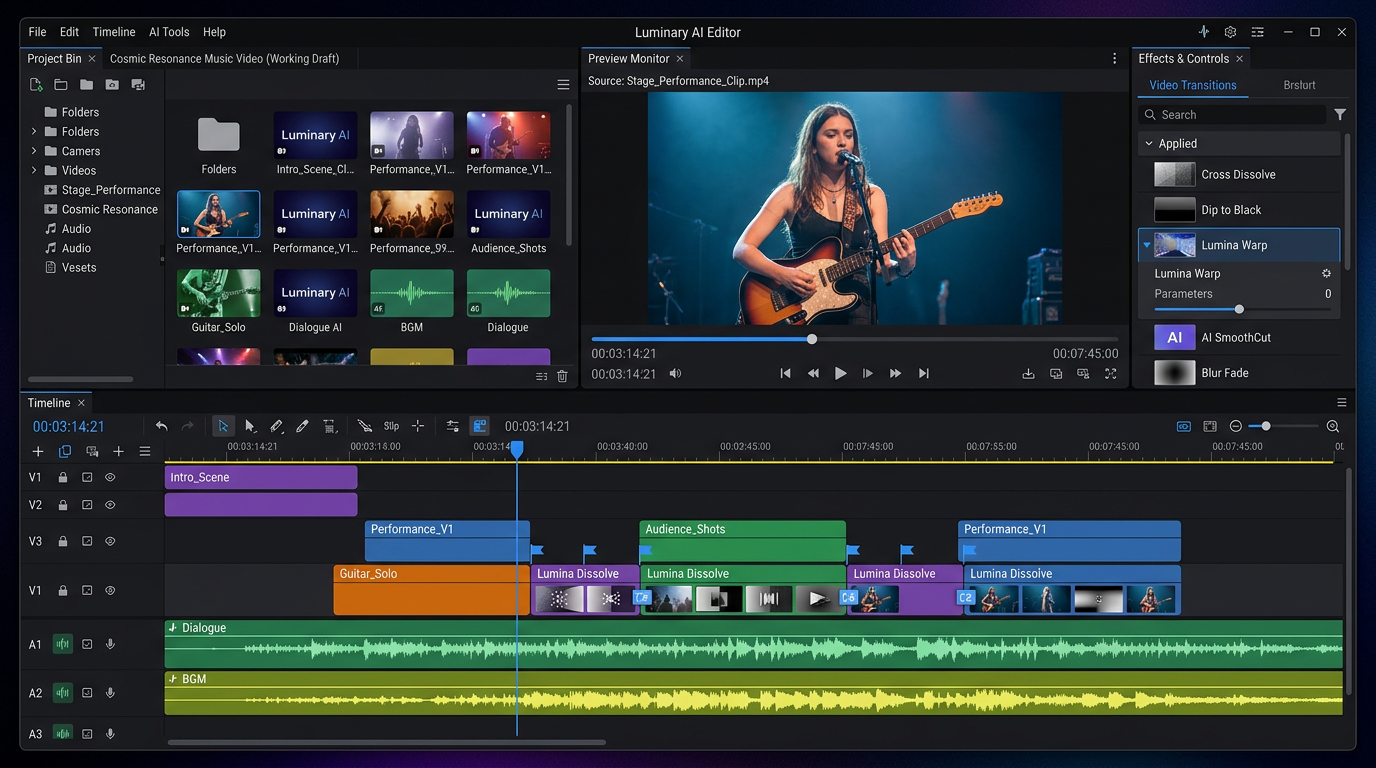The image size is (1376, 768).
Task: Toggle visibility eye on track V3
Action: click(111, 541)
